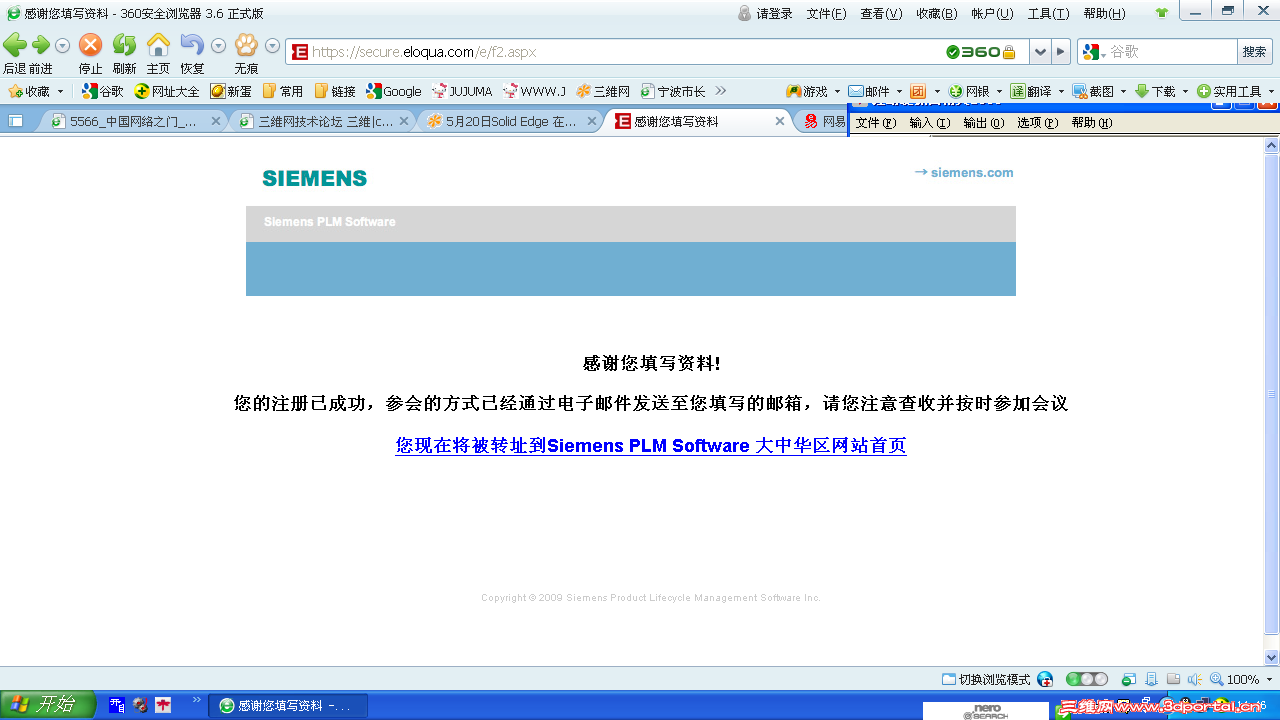Open the green shirt skin icon

click(1161, 13)
